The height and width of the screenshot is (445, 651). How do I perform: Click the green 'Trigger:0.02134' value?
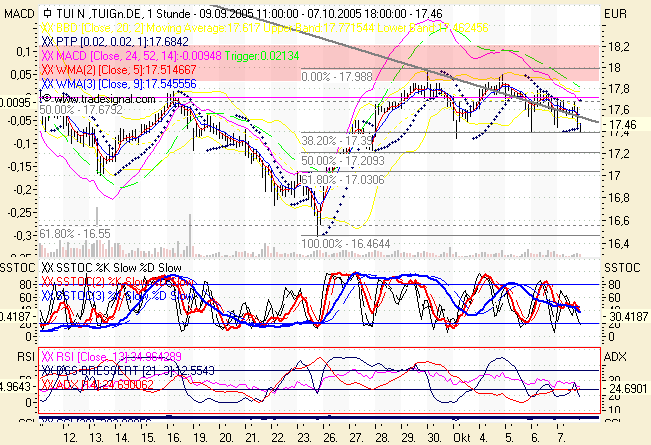(x=262, y=56)
